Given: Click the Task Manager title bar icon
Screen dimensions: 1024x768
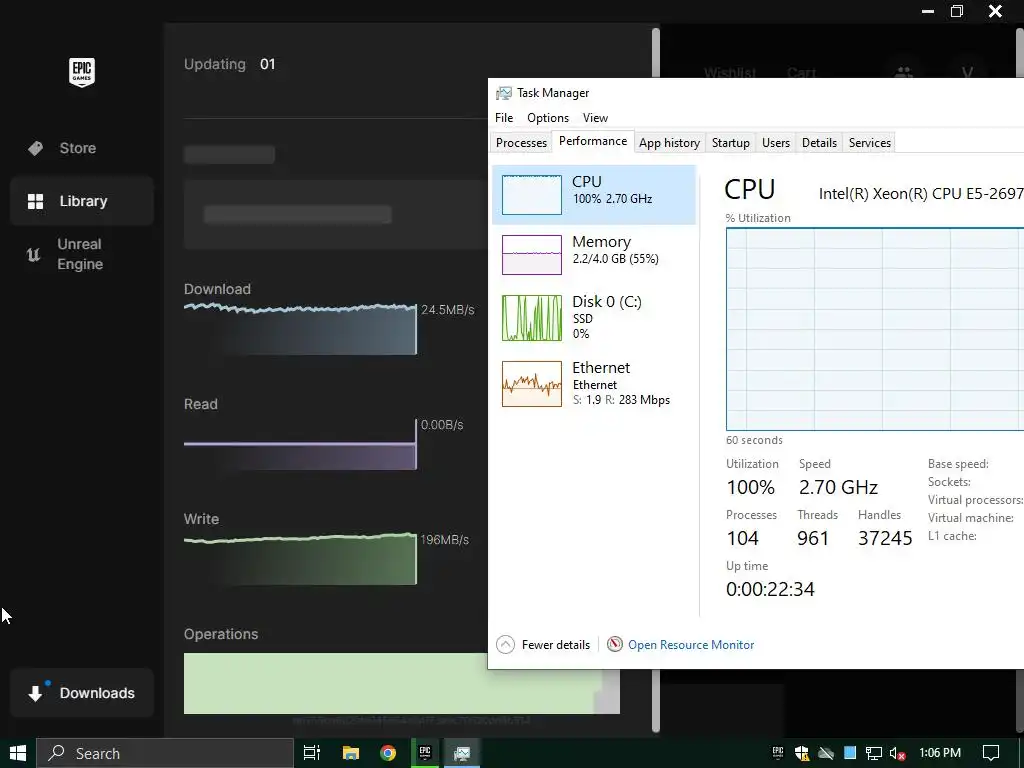Looking at the screenshot, I should pos(504,93).
